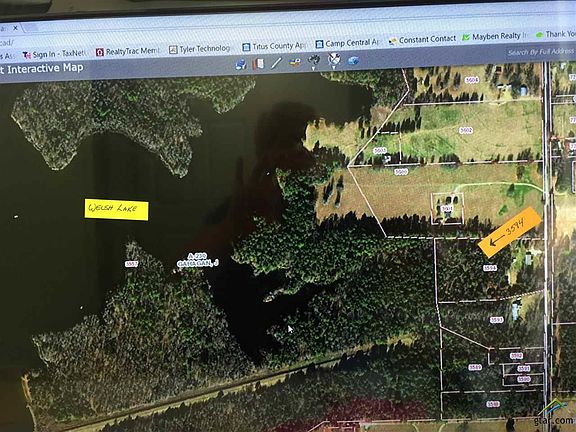Select parcel label 3601 near house
Viewport: 576px width, 432px height.
[x=447, y=209]
